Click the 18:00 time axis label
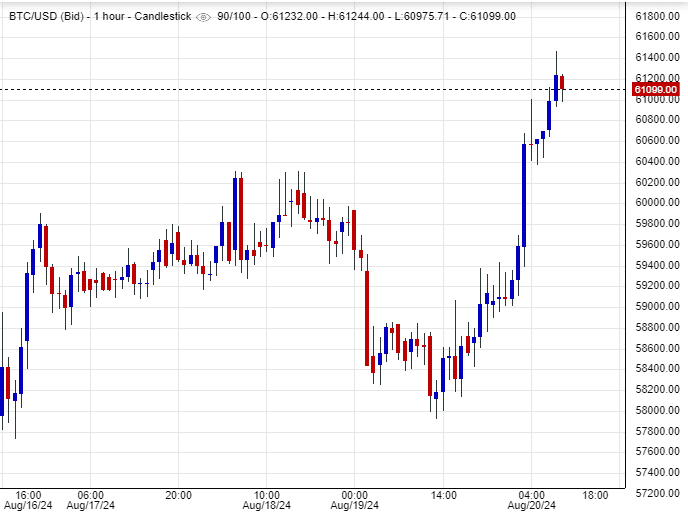Image resolution: width=688 pixels, height=512 pixels. tap(595, 495)
